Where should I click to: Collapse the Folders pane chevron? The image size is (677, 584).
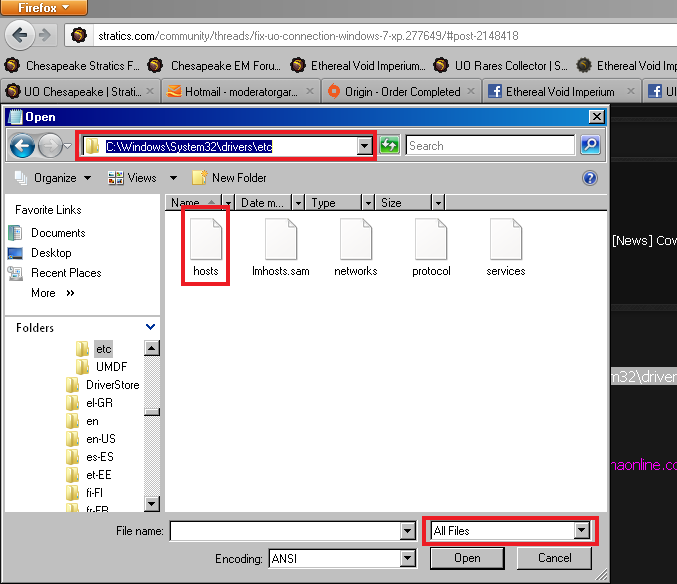coord(150,327)
